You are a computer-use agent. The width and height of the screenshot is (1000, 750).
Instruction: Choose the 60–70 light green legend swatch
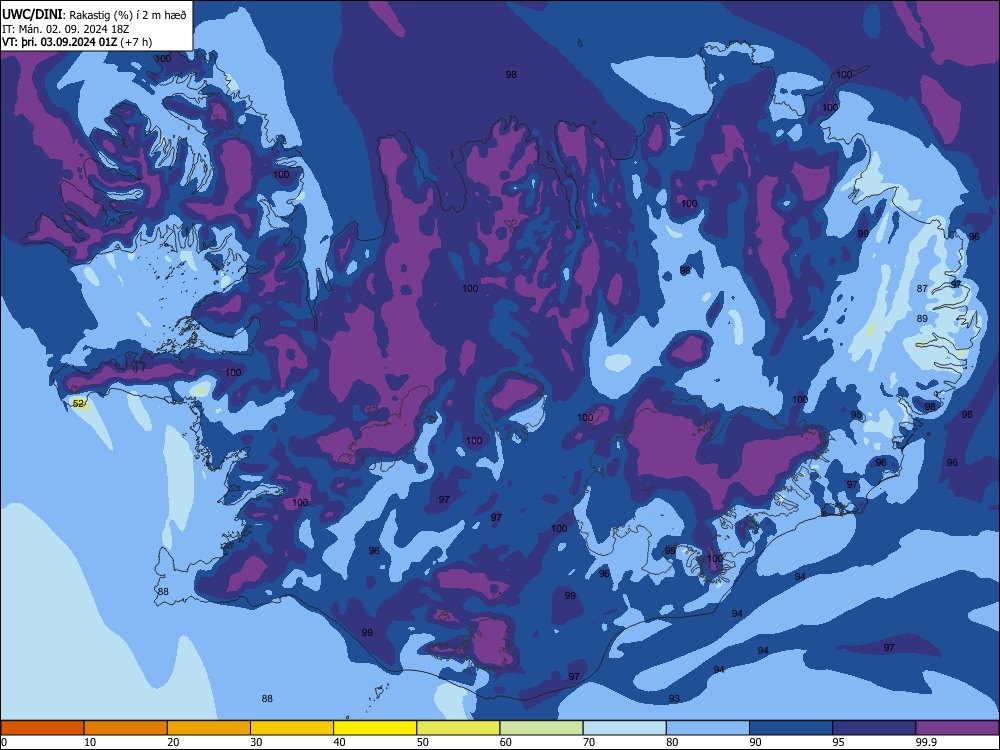tap(541, 728)
